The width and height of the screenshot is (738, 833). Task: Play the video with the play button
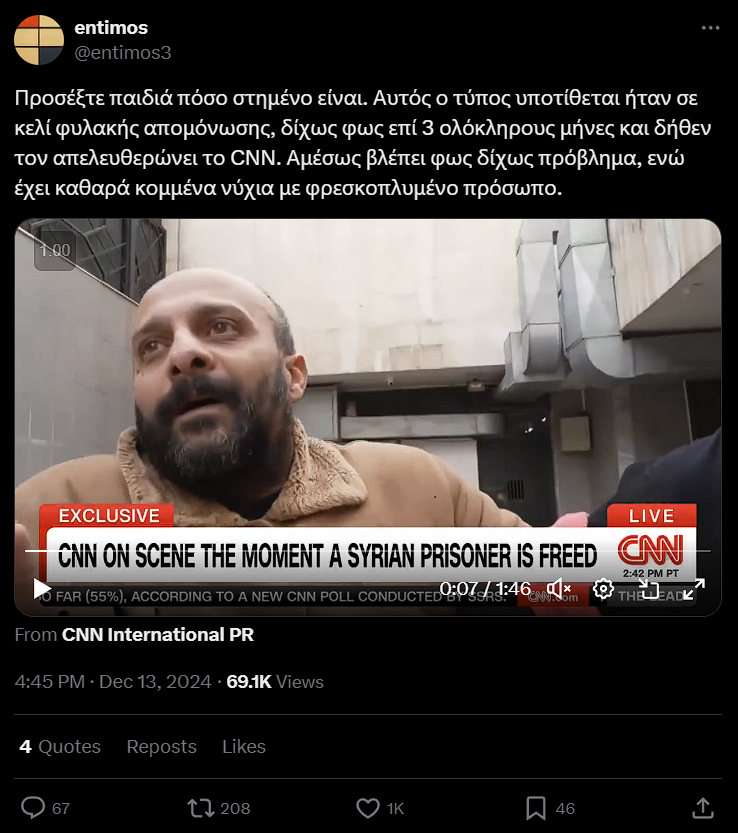pyautogui.click(x=42, y=589)
